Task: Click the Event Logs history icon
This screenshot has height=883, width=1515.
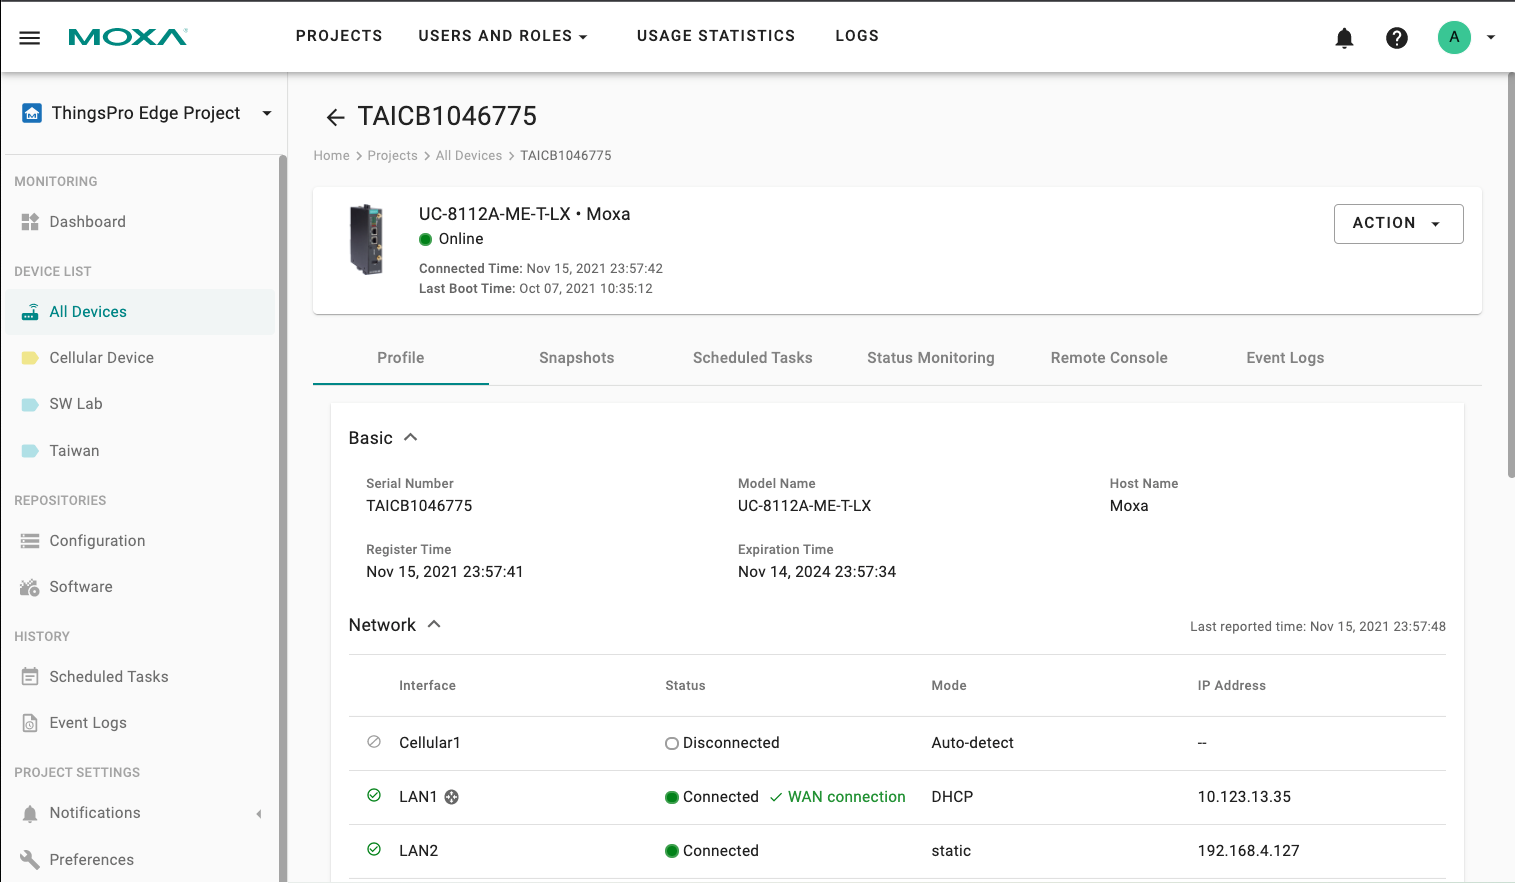Action: (30, 723)
